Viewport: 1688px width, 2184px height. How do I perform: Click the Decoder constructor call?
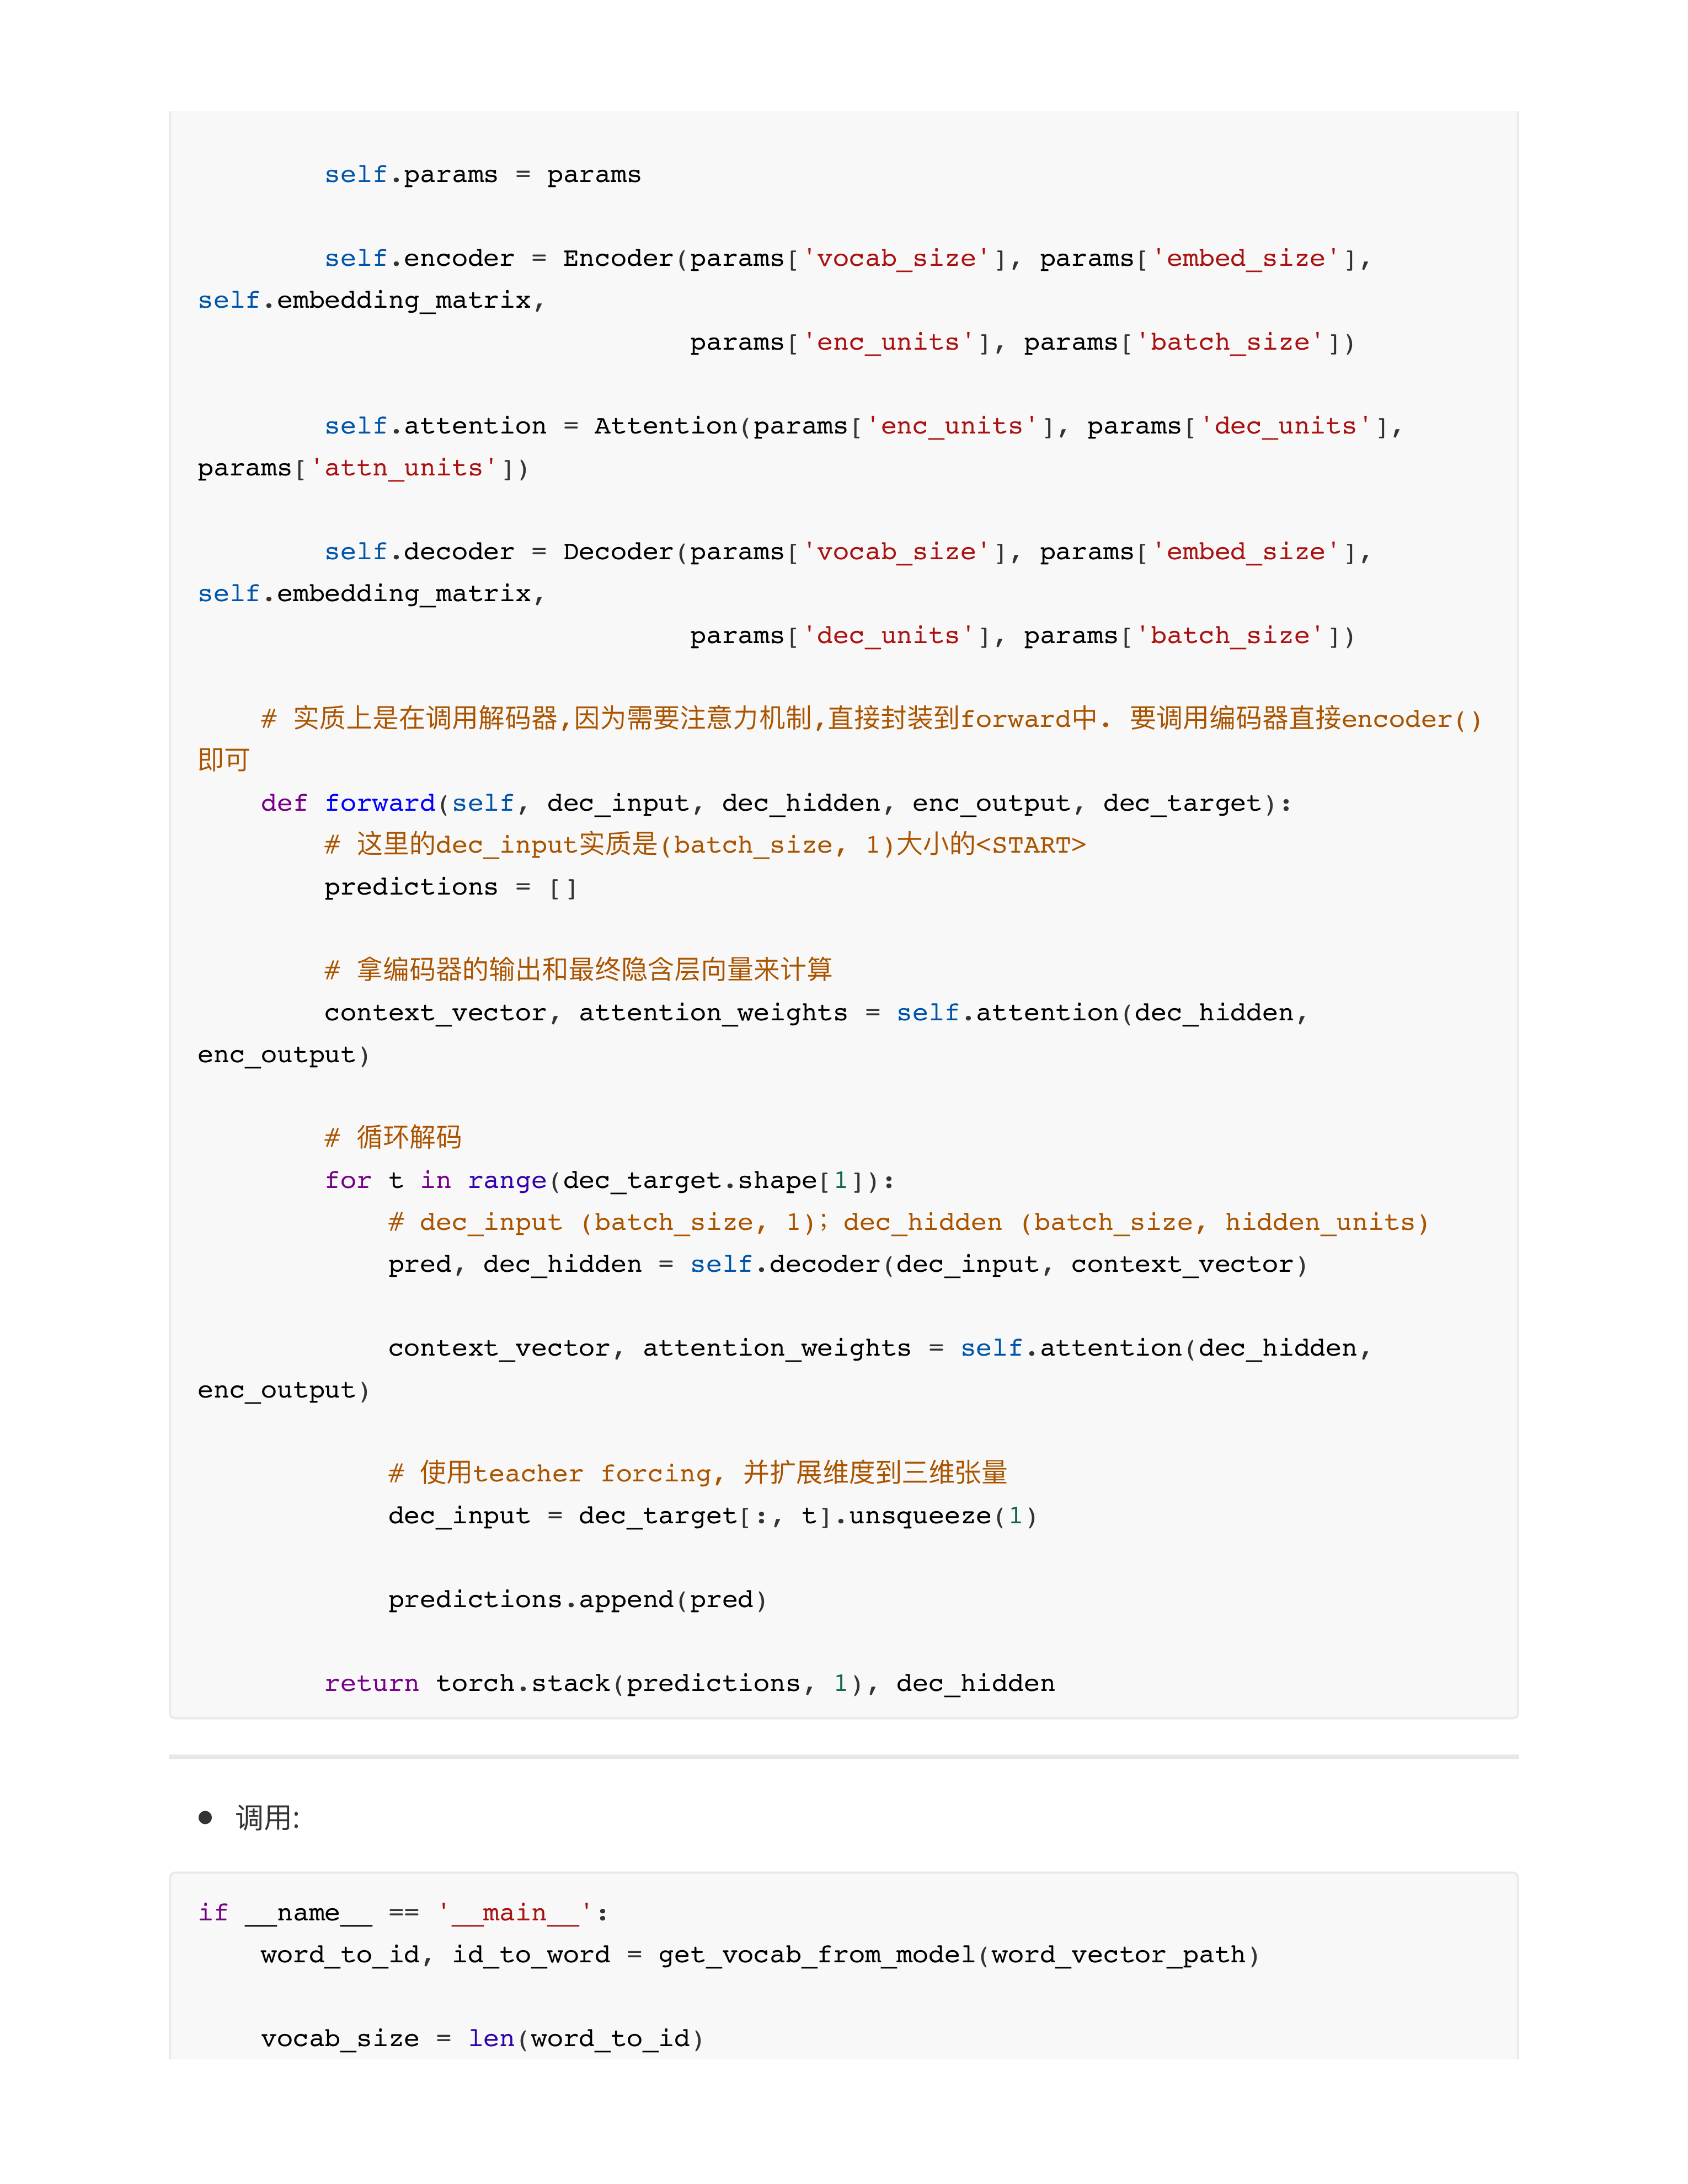tap(617, 552)
